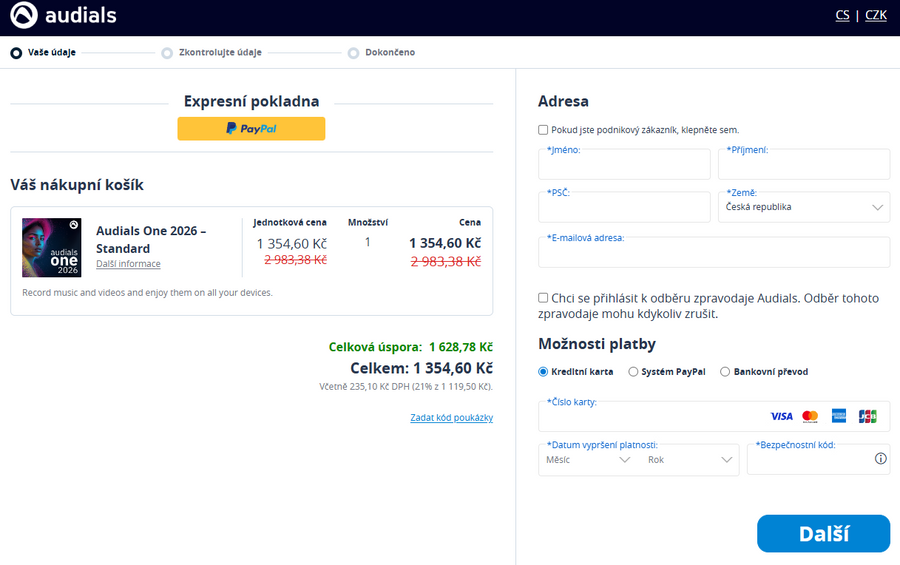Click the security code info icon

coord(880,459)
